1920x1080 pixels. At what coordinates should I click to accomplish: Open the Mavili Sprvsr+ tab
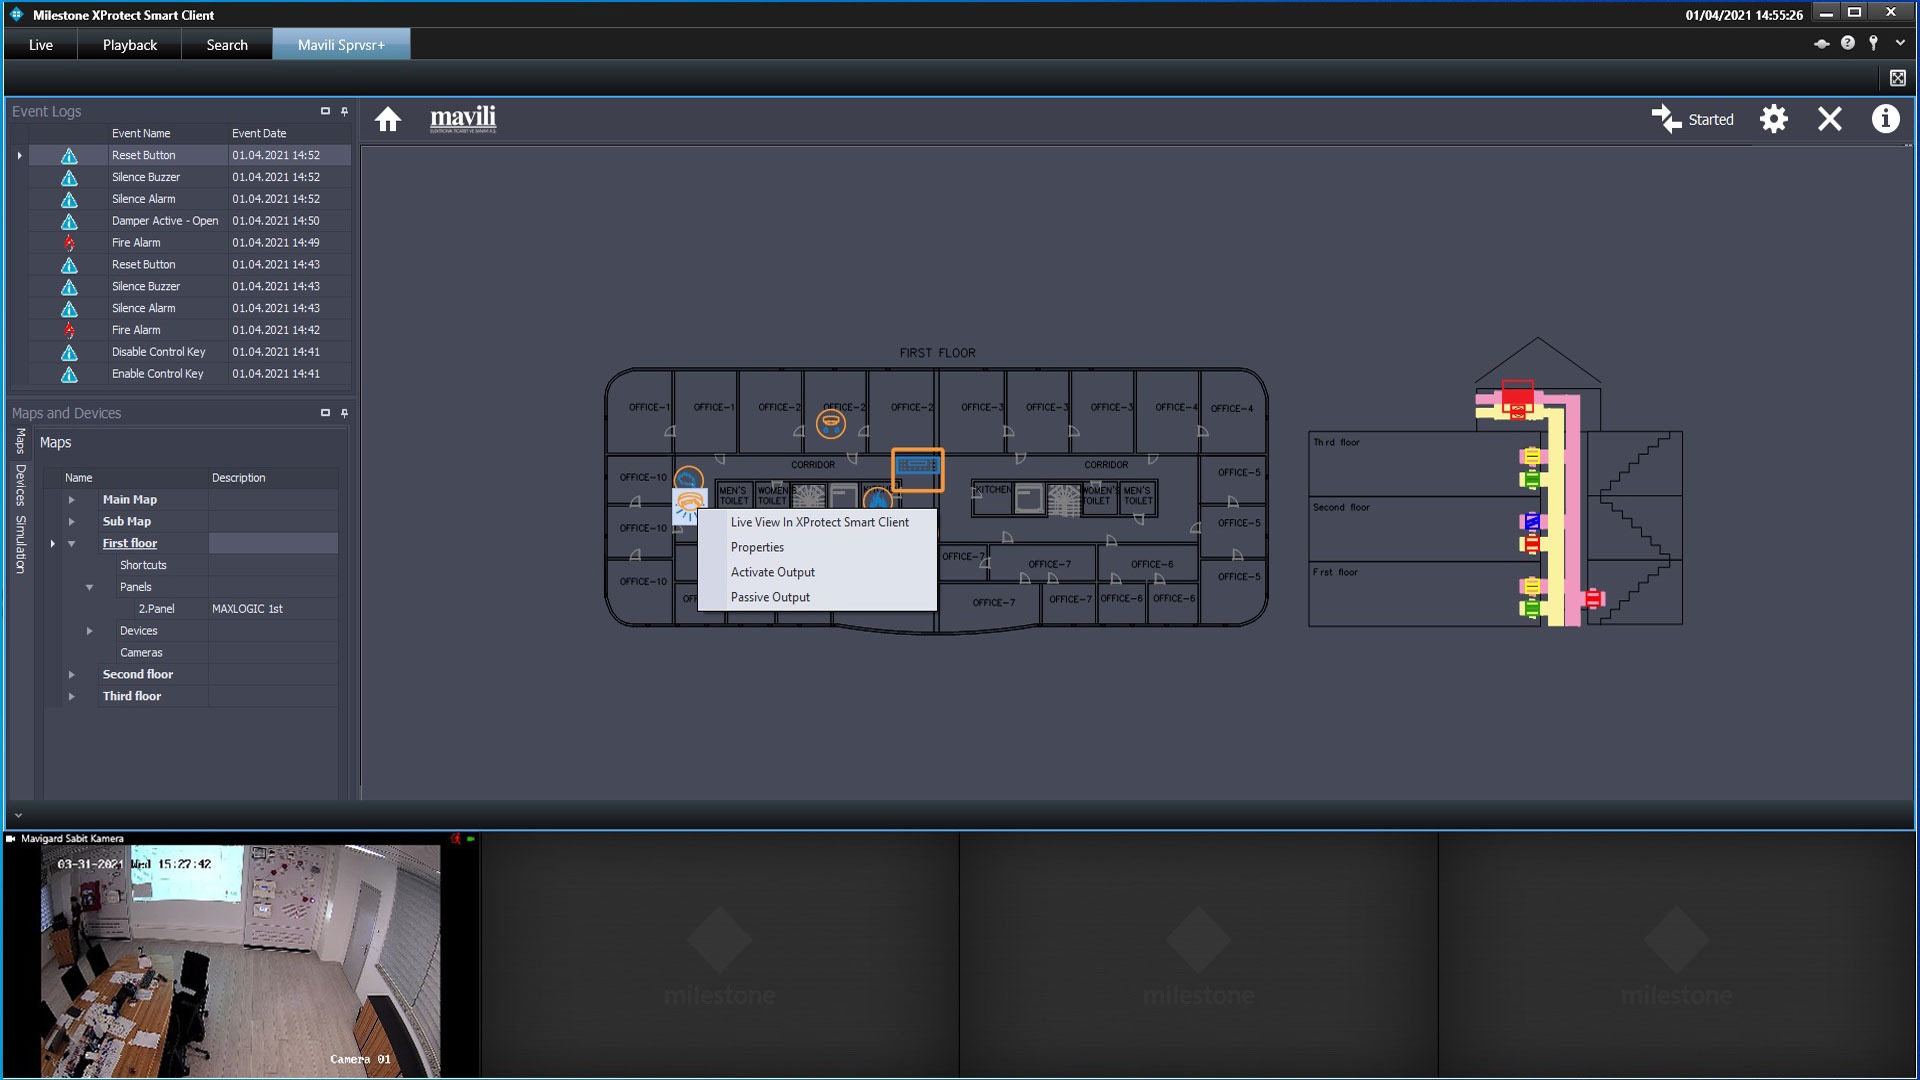[341, 45]
